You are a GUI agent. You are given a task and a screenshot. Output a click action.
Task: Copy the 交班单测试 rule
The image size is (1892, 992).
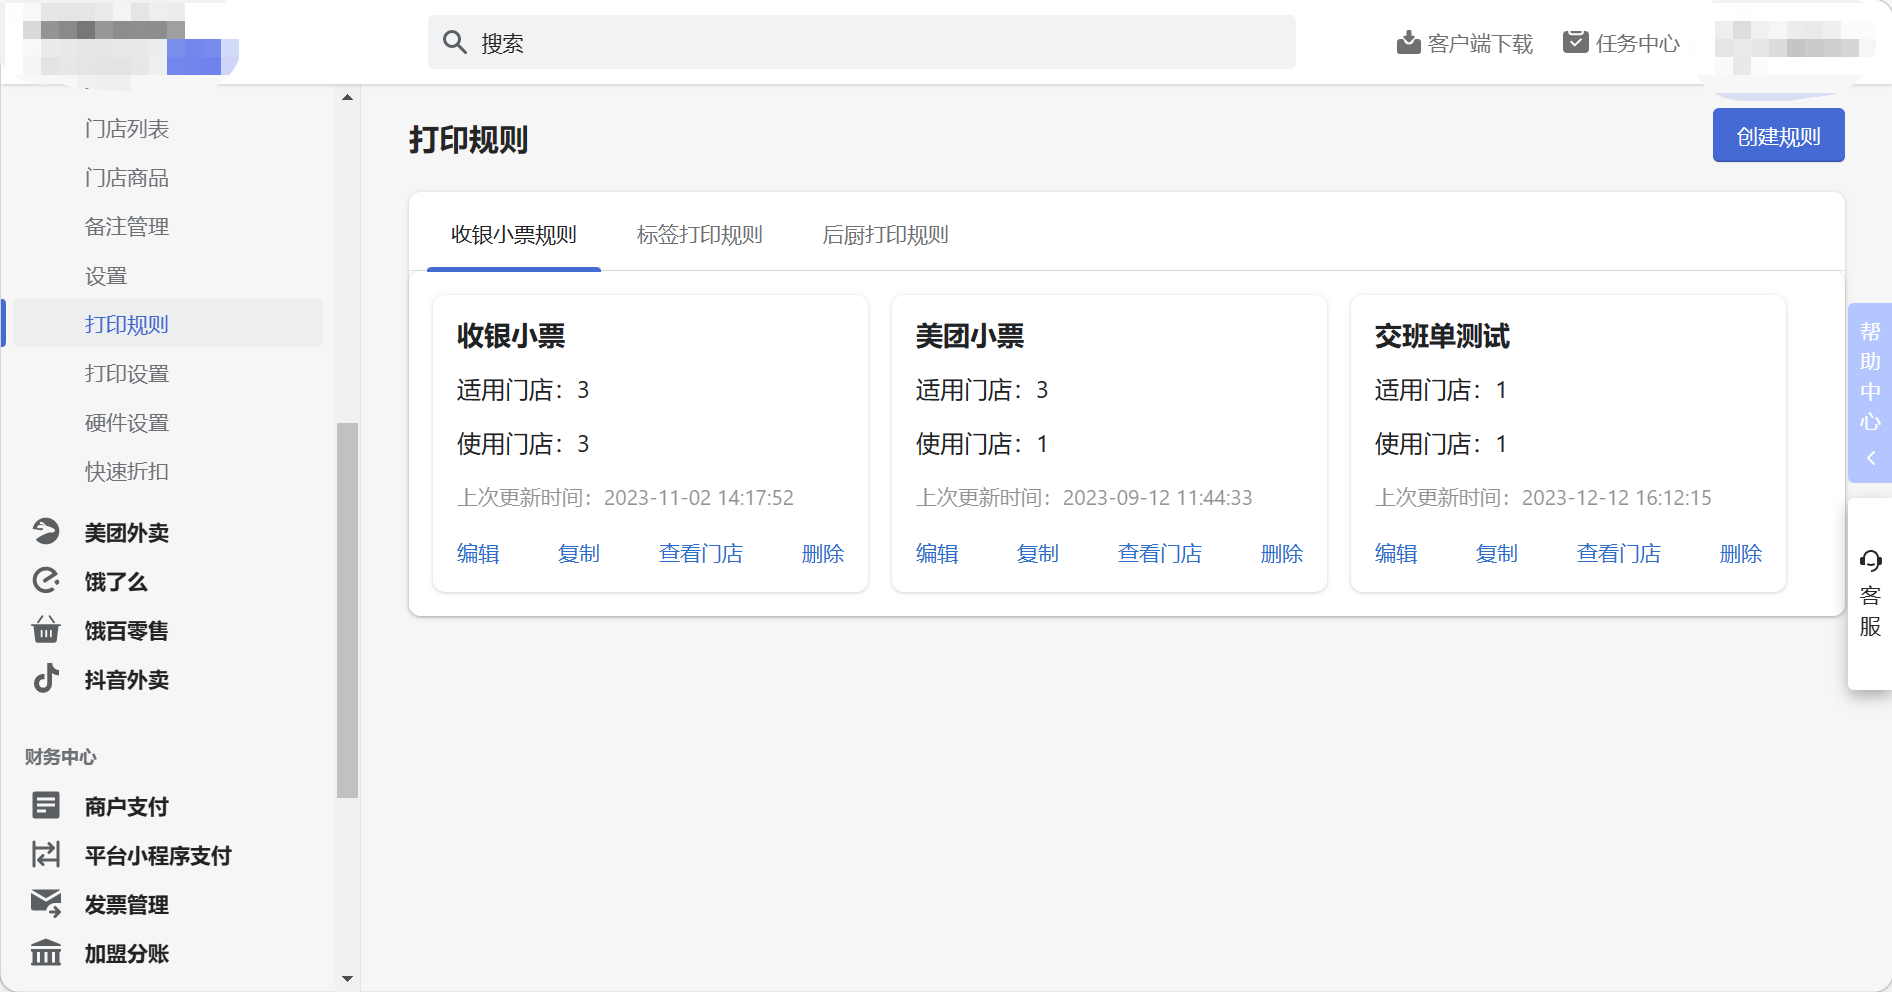pyautogui.click(x=1497, y=553)
